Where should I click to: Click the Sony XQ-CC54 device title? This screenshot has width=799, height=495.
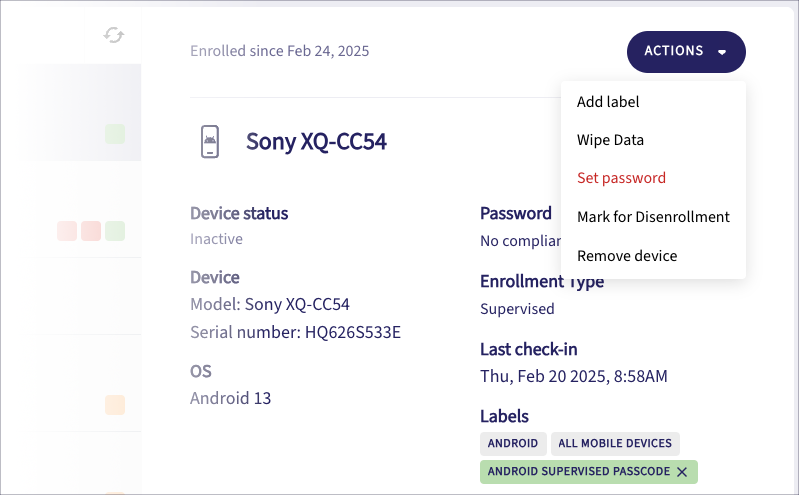tap(316, 142)
